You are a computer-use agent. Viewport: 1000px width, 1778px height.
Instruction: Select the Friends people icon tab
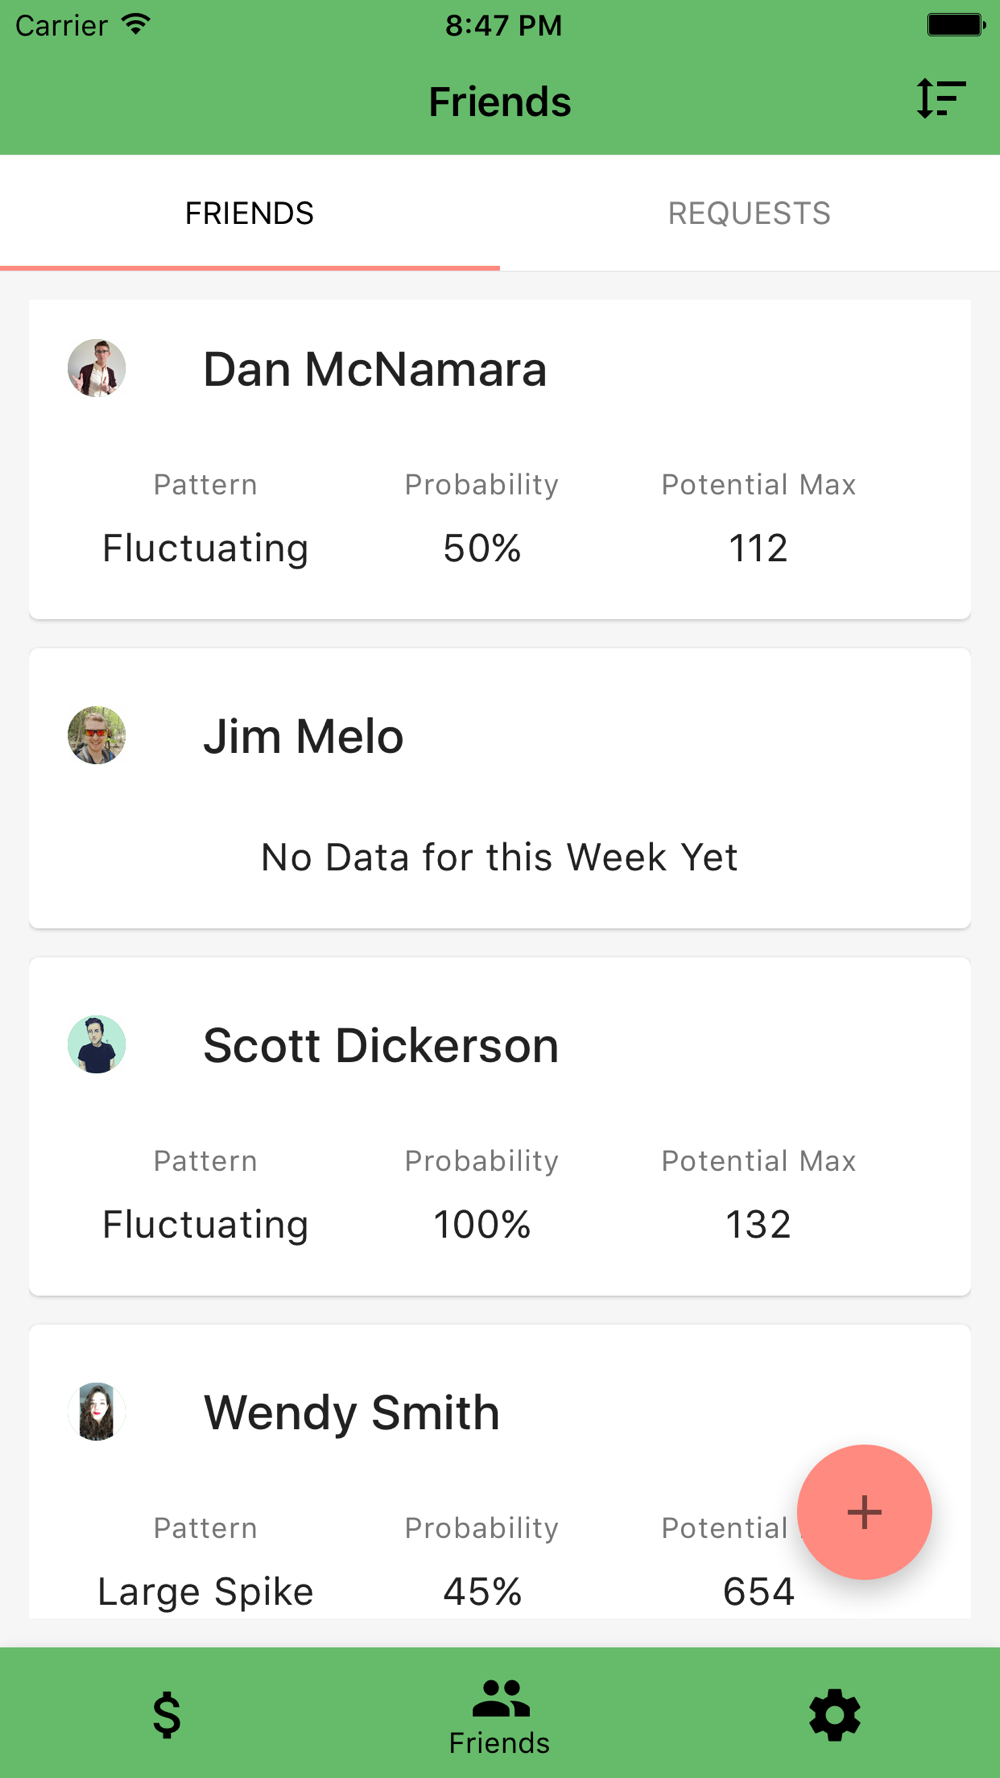pos(500,1714)
